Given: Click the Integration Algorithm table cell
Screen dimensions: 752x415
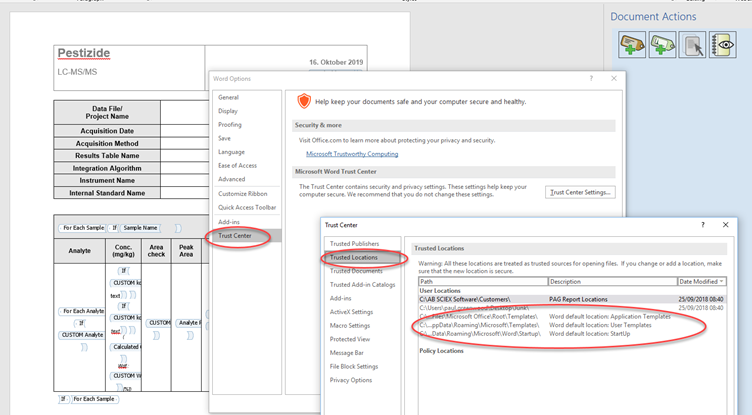Looking at the screenshot, I should [x=107, y=168].
